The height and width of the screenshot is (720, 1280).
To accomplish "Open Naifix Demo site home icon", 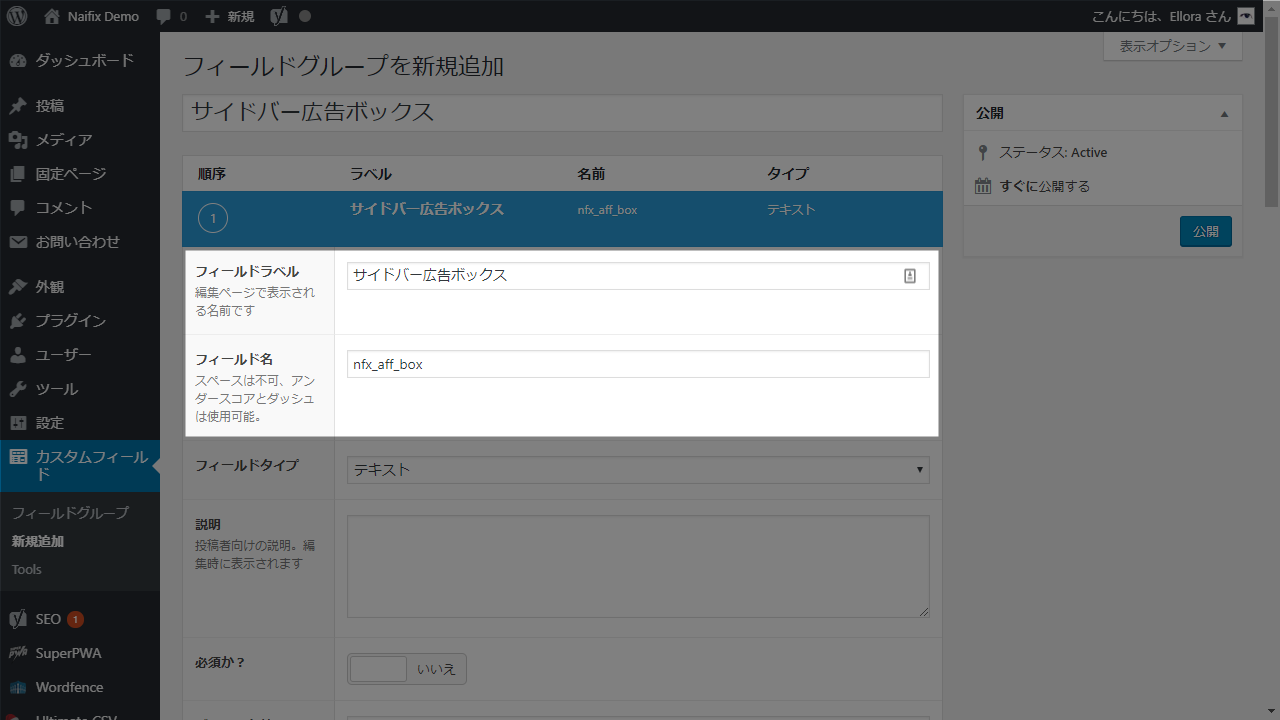I will [52, 16].
